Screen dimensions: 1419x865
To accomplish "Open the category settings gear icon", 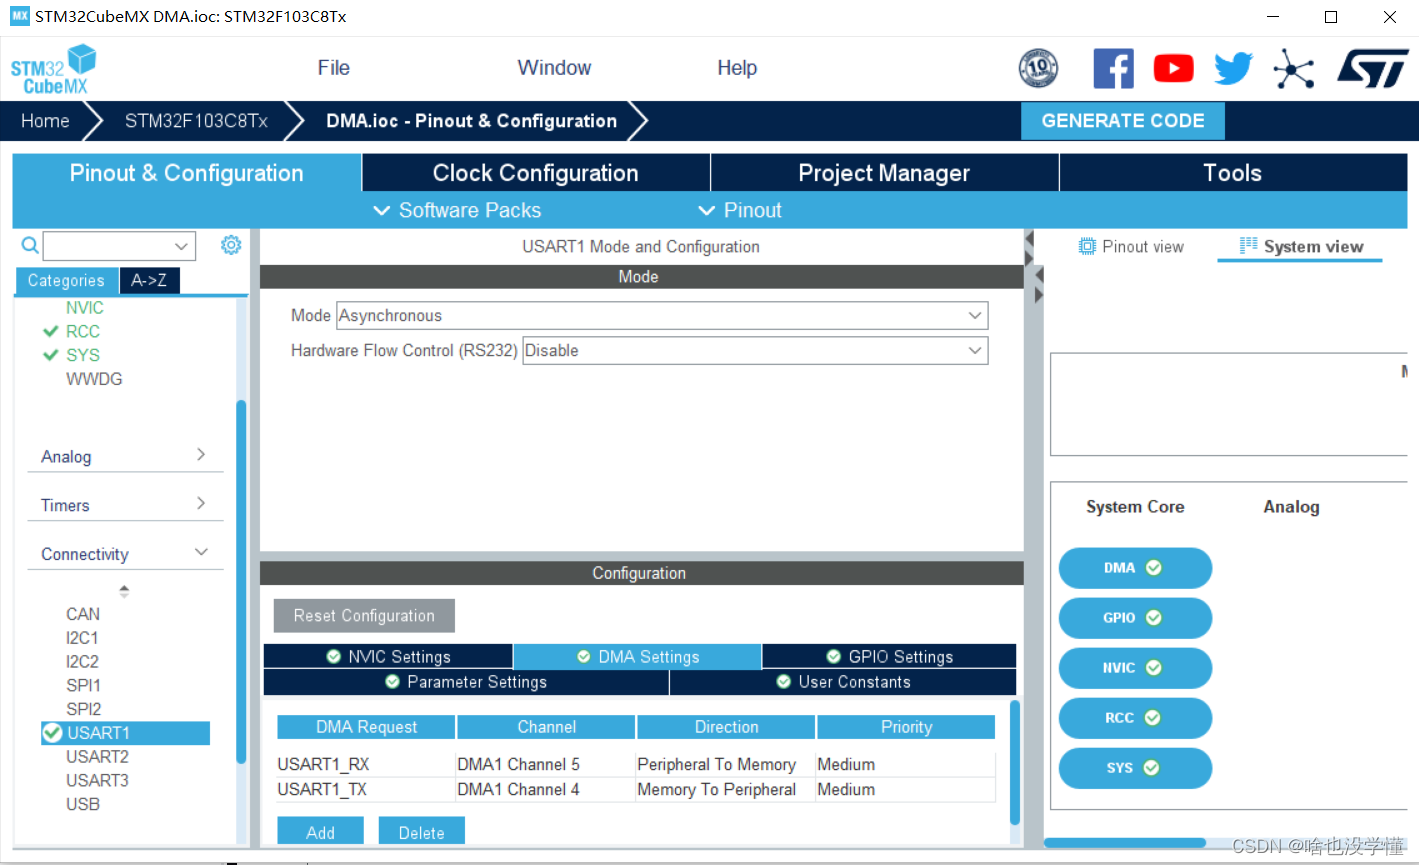I will pyautogui.click(x=231, y=245).
